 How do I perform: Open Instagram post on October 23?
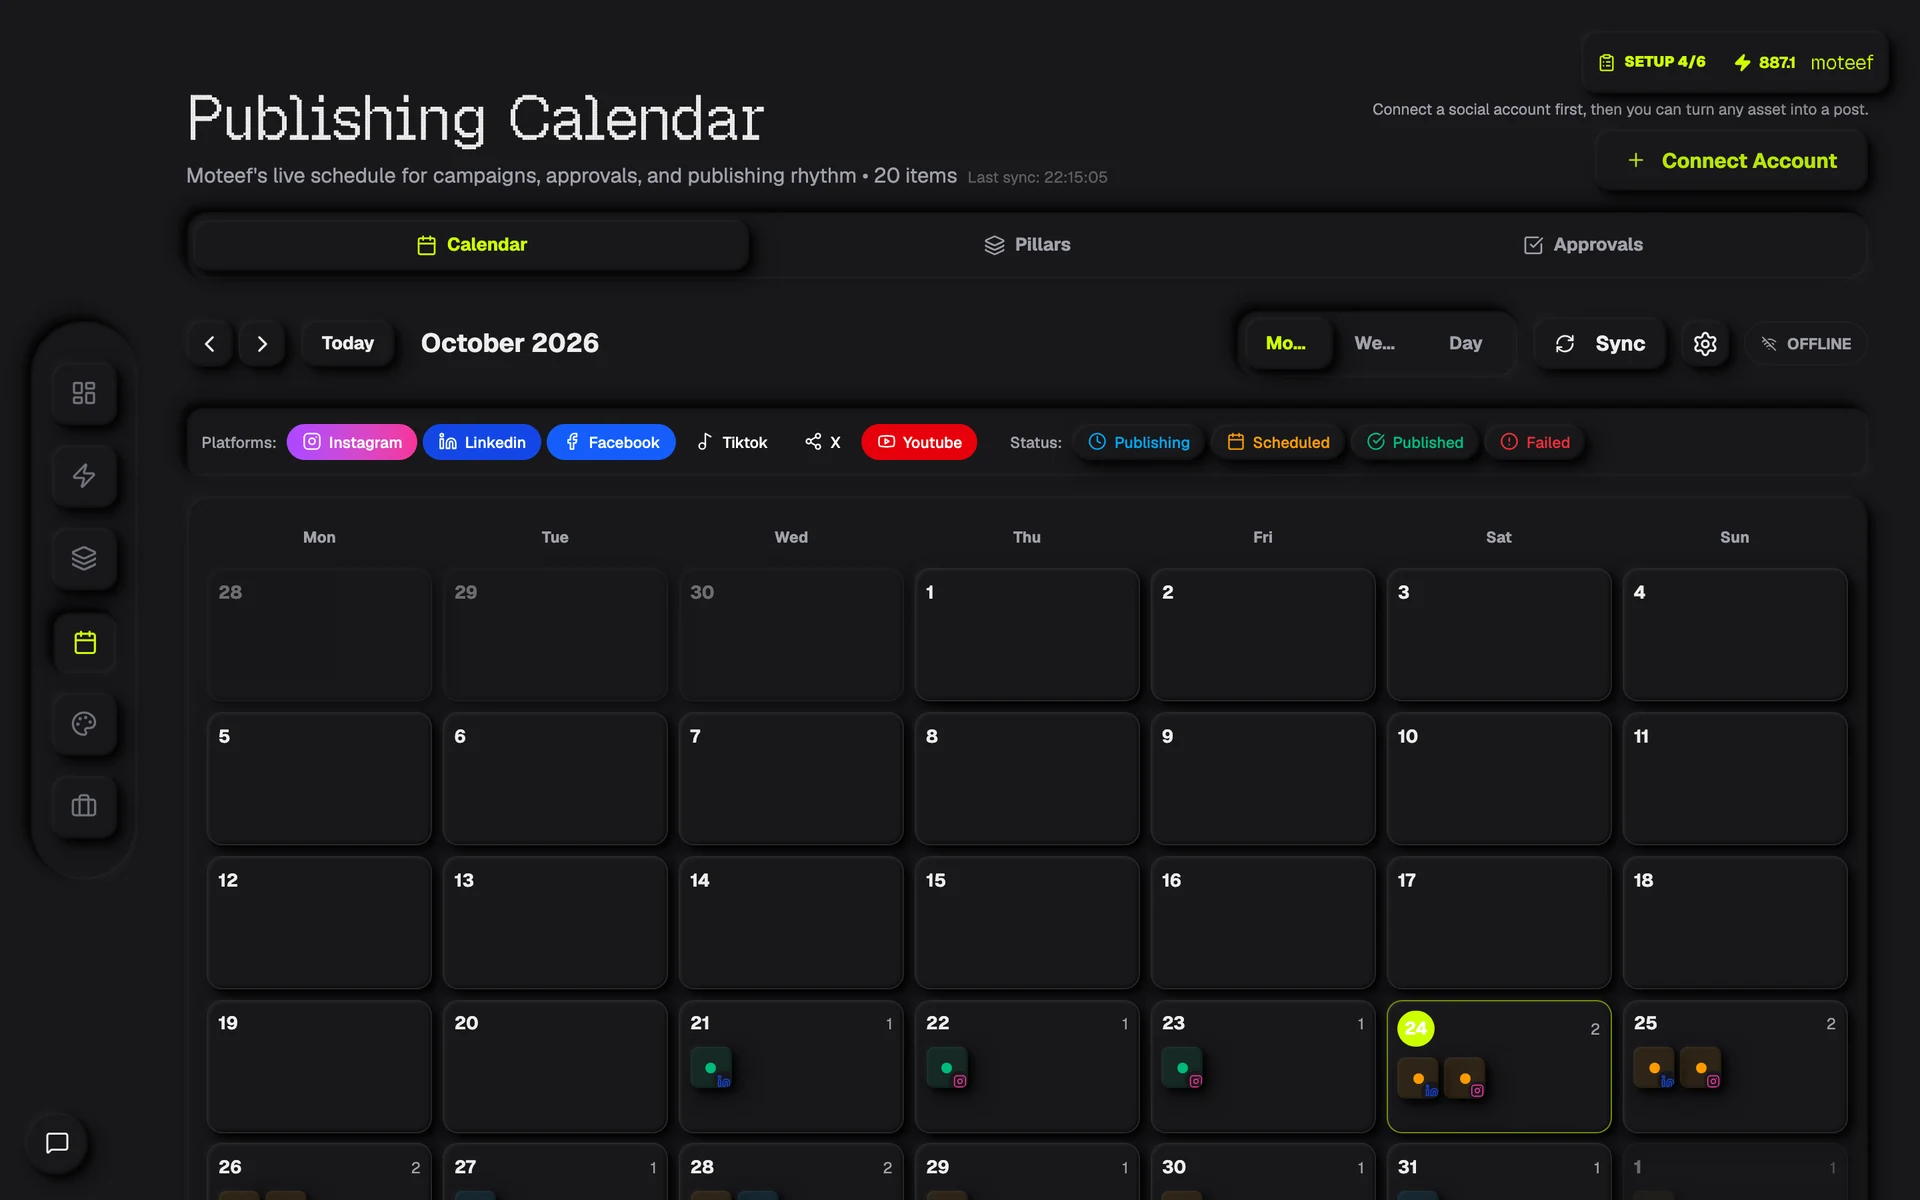click(x=1182, y=1068)
